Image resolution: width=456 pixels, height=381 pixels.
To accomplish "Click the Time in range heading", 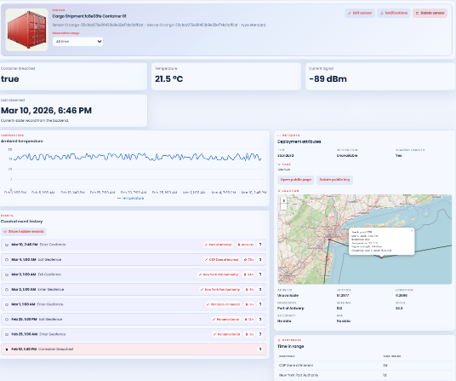I will coord(291,346).
